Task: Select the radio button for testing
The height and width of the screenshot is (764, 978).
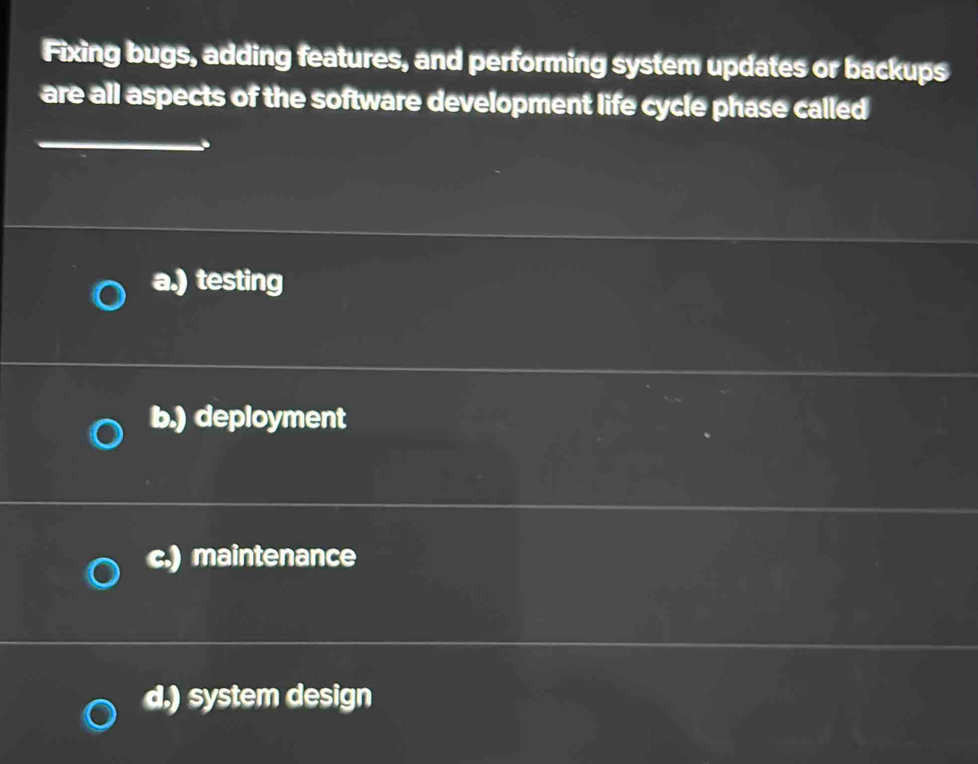Action: pos(111,297)
